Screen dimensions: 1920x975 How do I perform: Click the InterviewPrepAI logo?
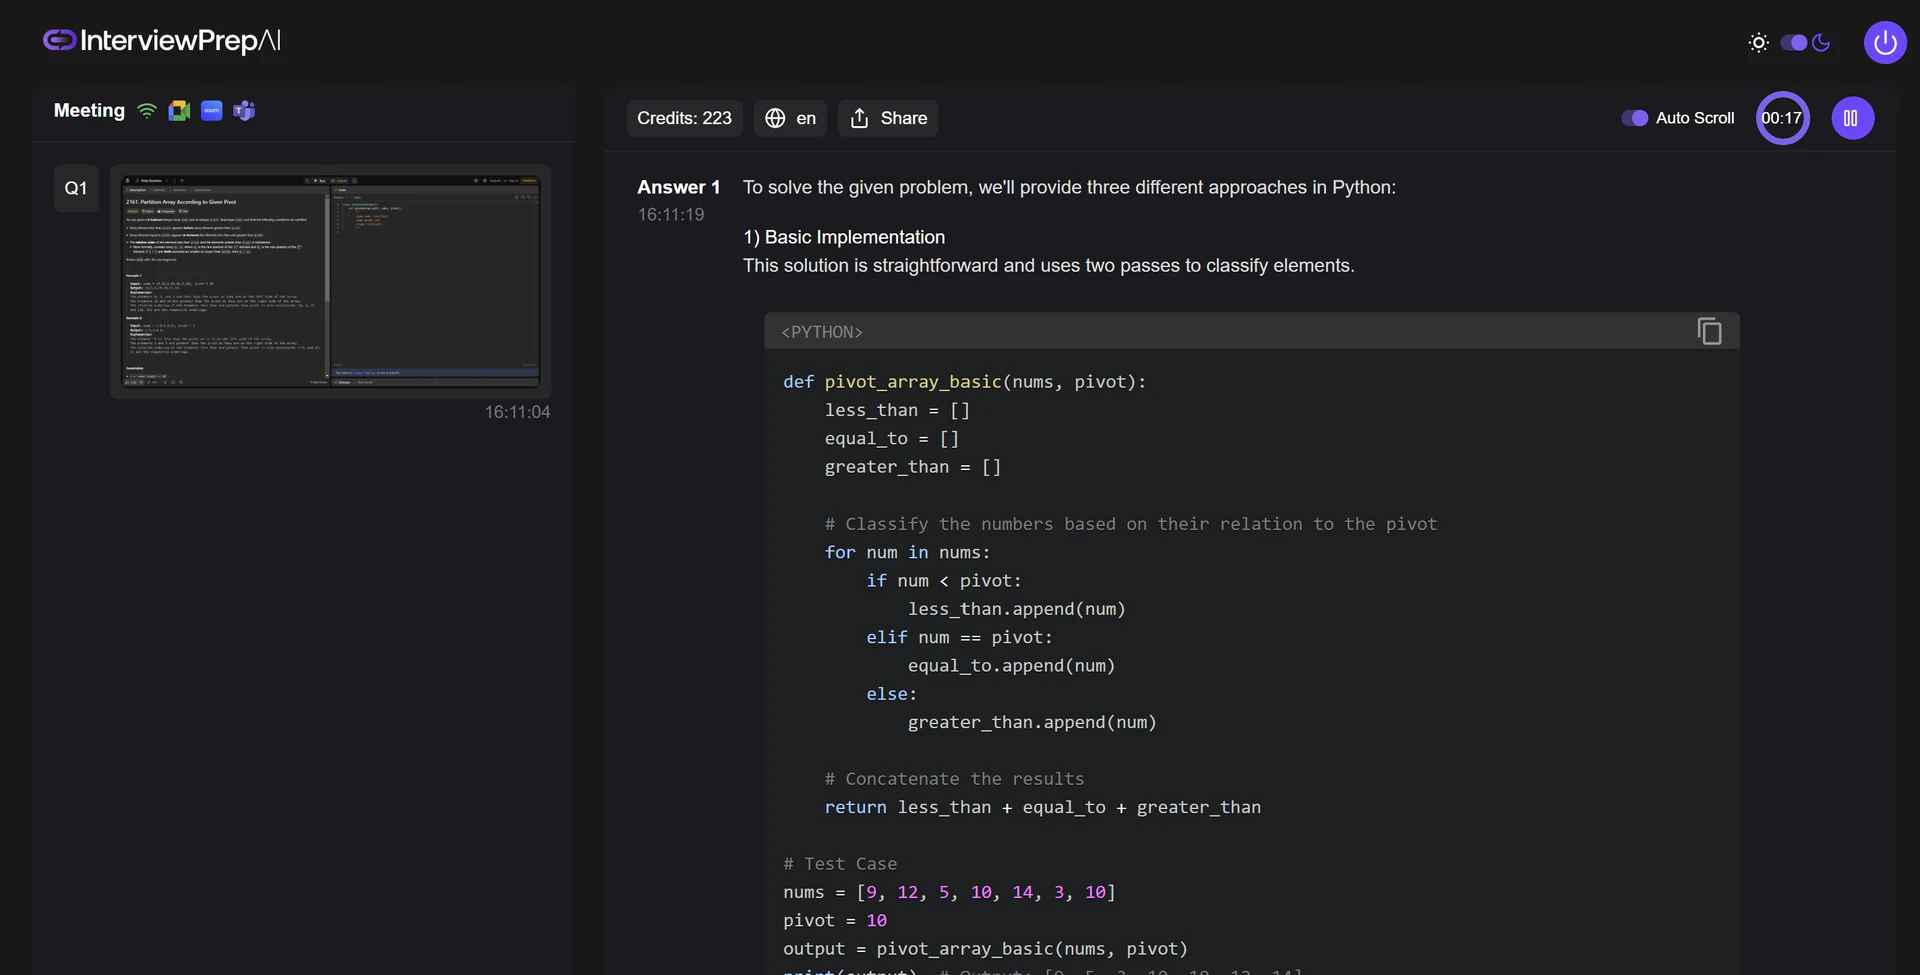point(160,41)
